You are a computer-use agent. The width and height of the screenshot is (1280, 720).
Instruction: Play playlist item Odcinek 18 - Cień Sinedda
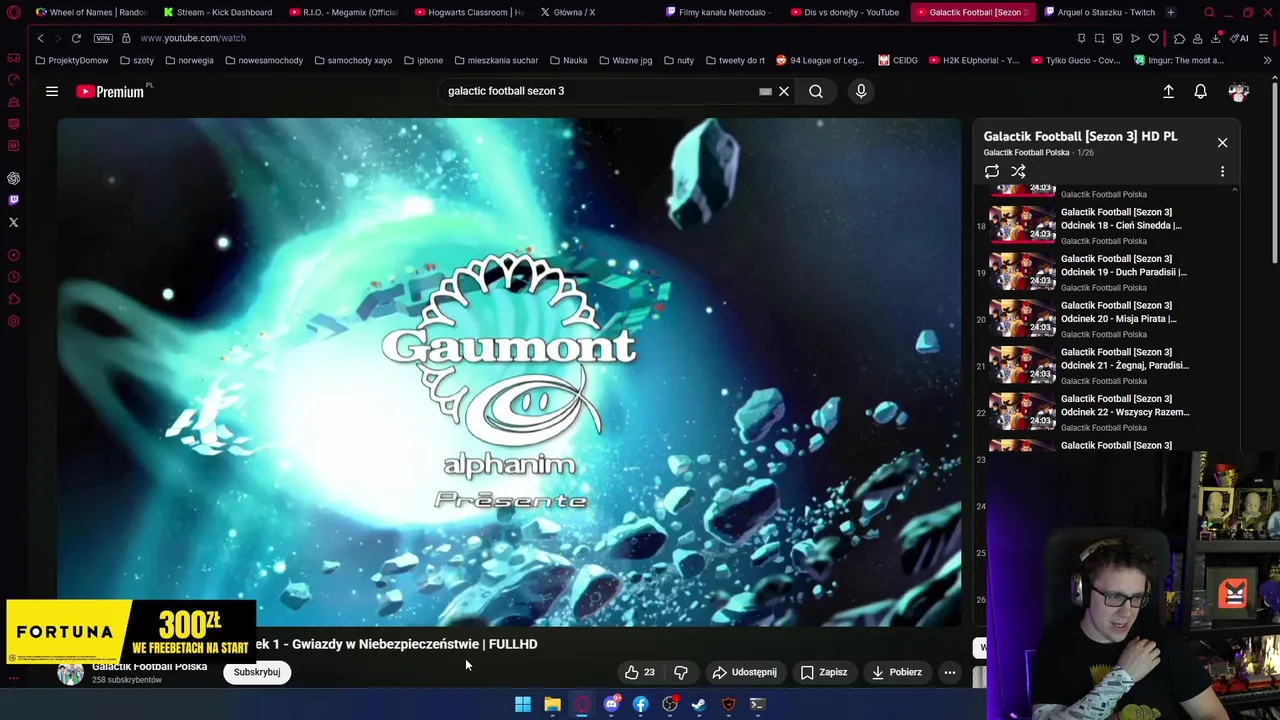1104,226
